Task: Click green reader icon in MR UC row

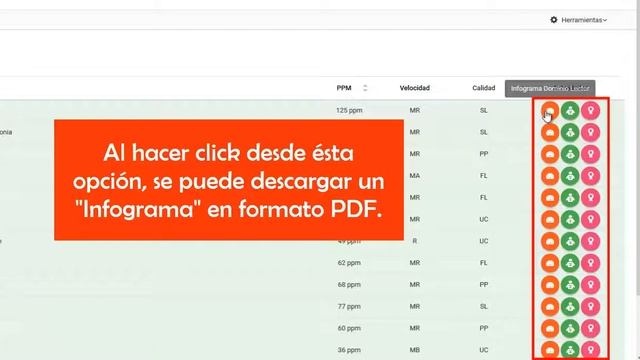Action: [570, 220]
